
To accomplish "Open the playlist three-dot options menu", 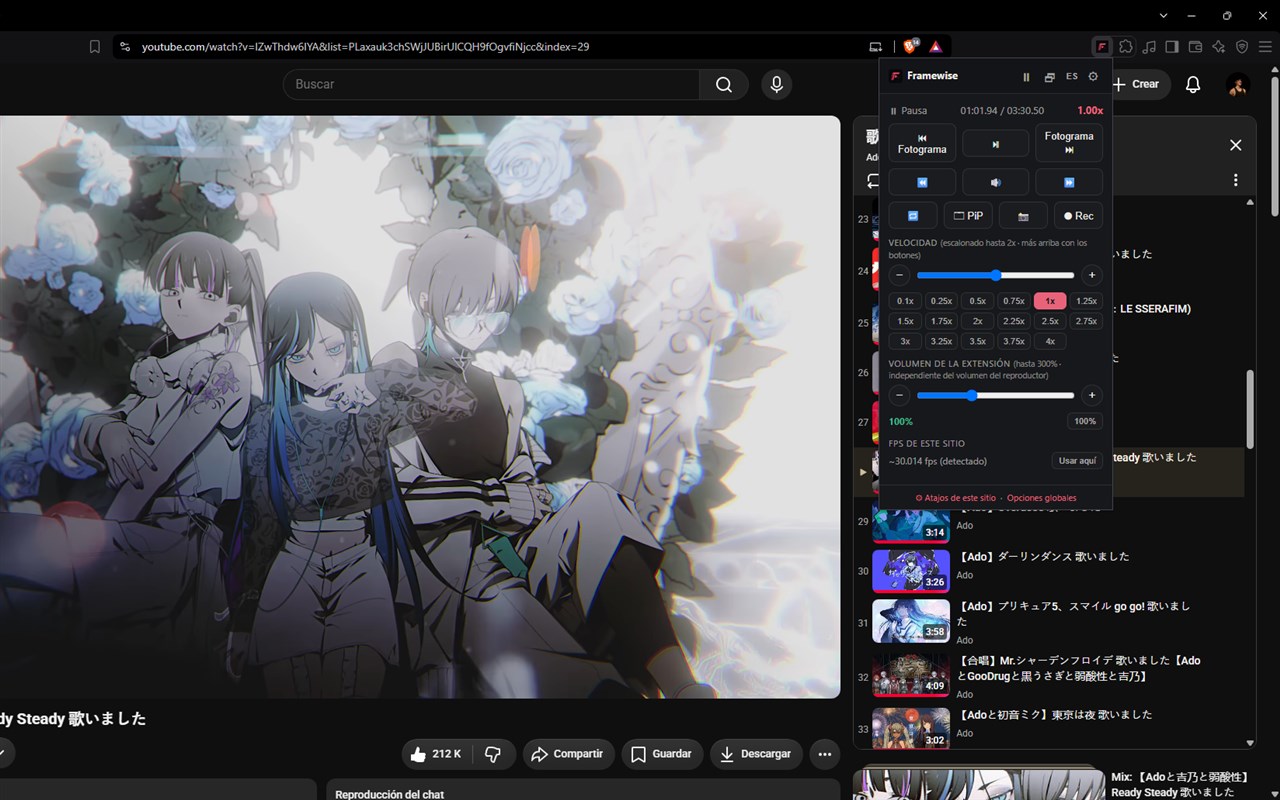I will coord(1236,180).
